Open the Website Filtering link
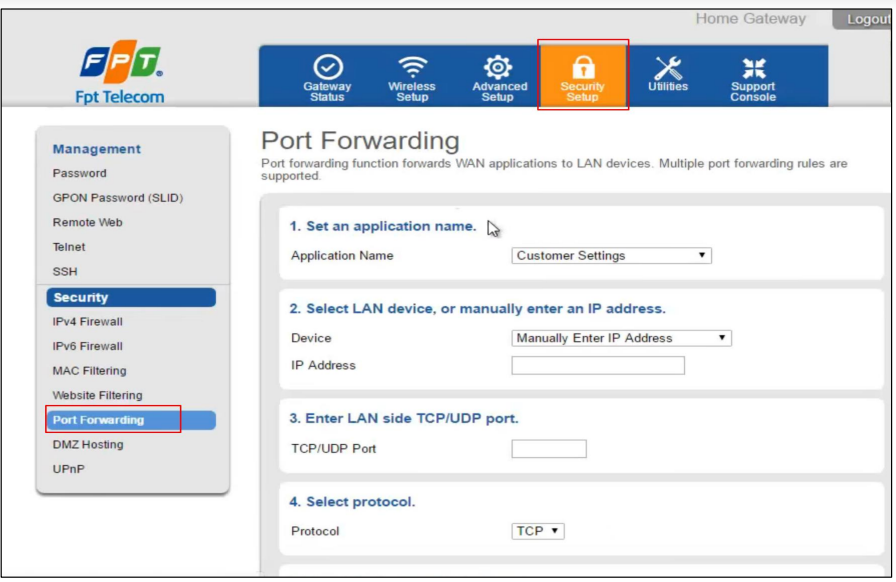Screen dimensions: 896x582 pos(97,396)
